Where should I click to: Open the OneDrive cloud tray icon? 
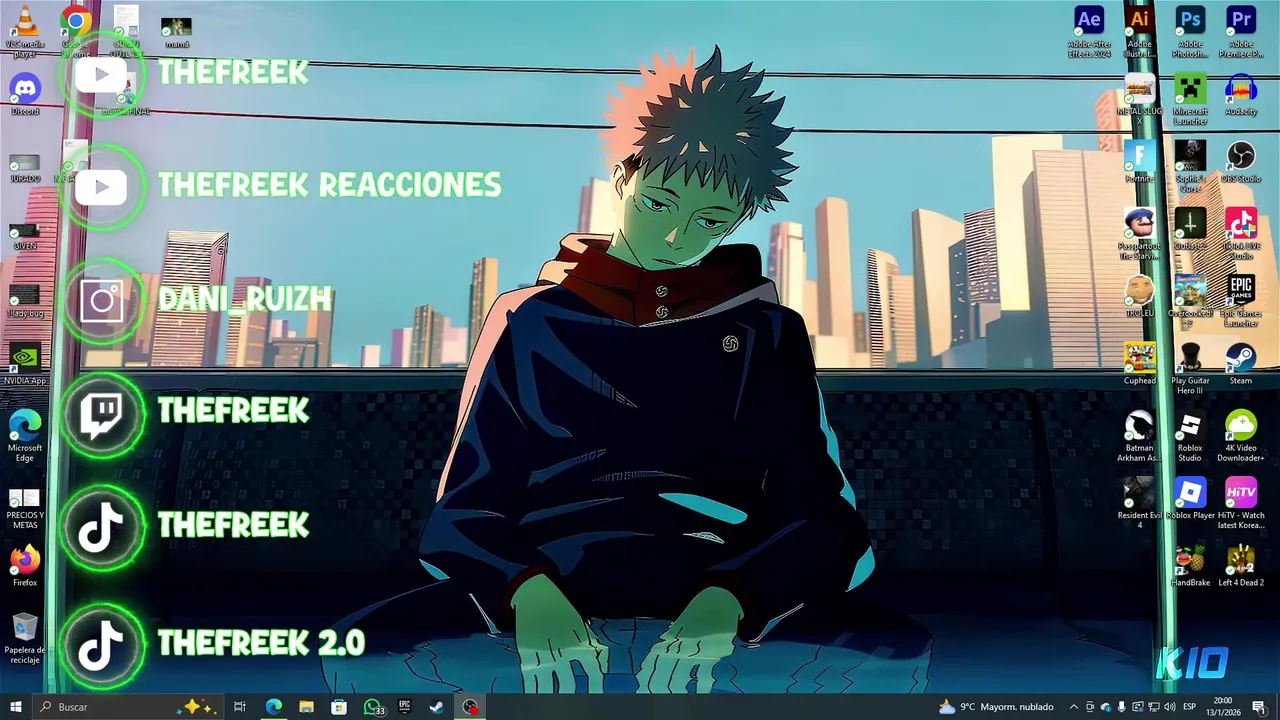click(1106, 707)
